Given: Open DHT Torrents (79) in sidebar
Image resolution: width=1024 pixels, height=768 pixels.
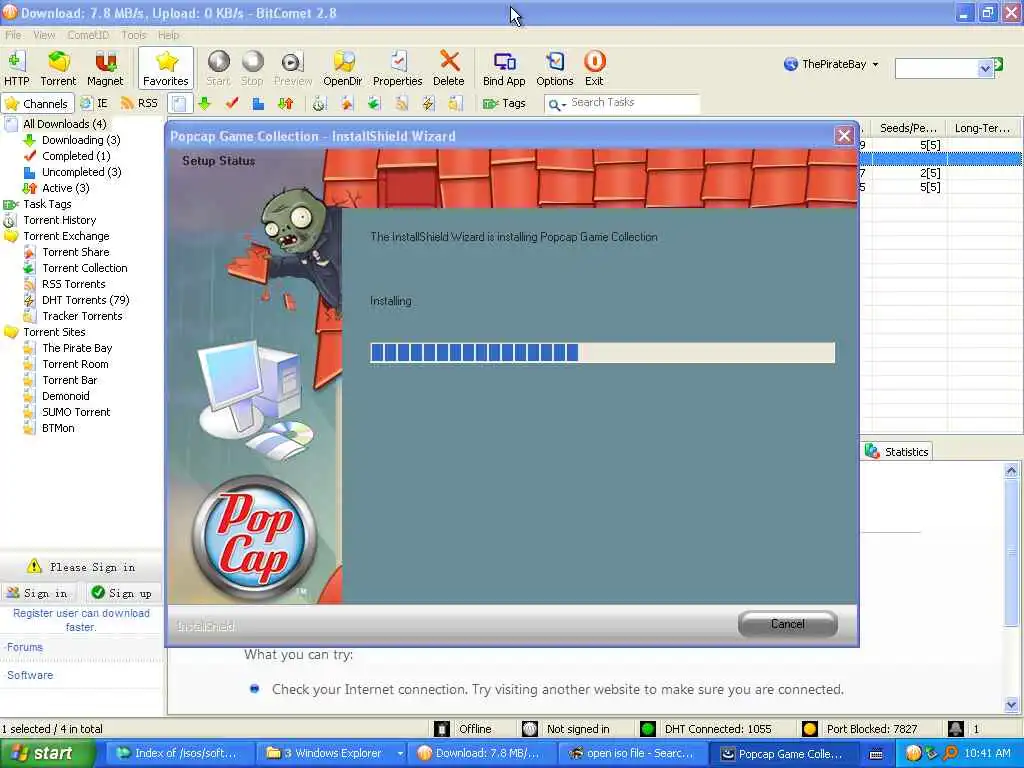Looking at the screenshot, I should (86, 300).
